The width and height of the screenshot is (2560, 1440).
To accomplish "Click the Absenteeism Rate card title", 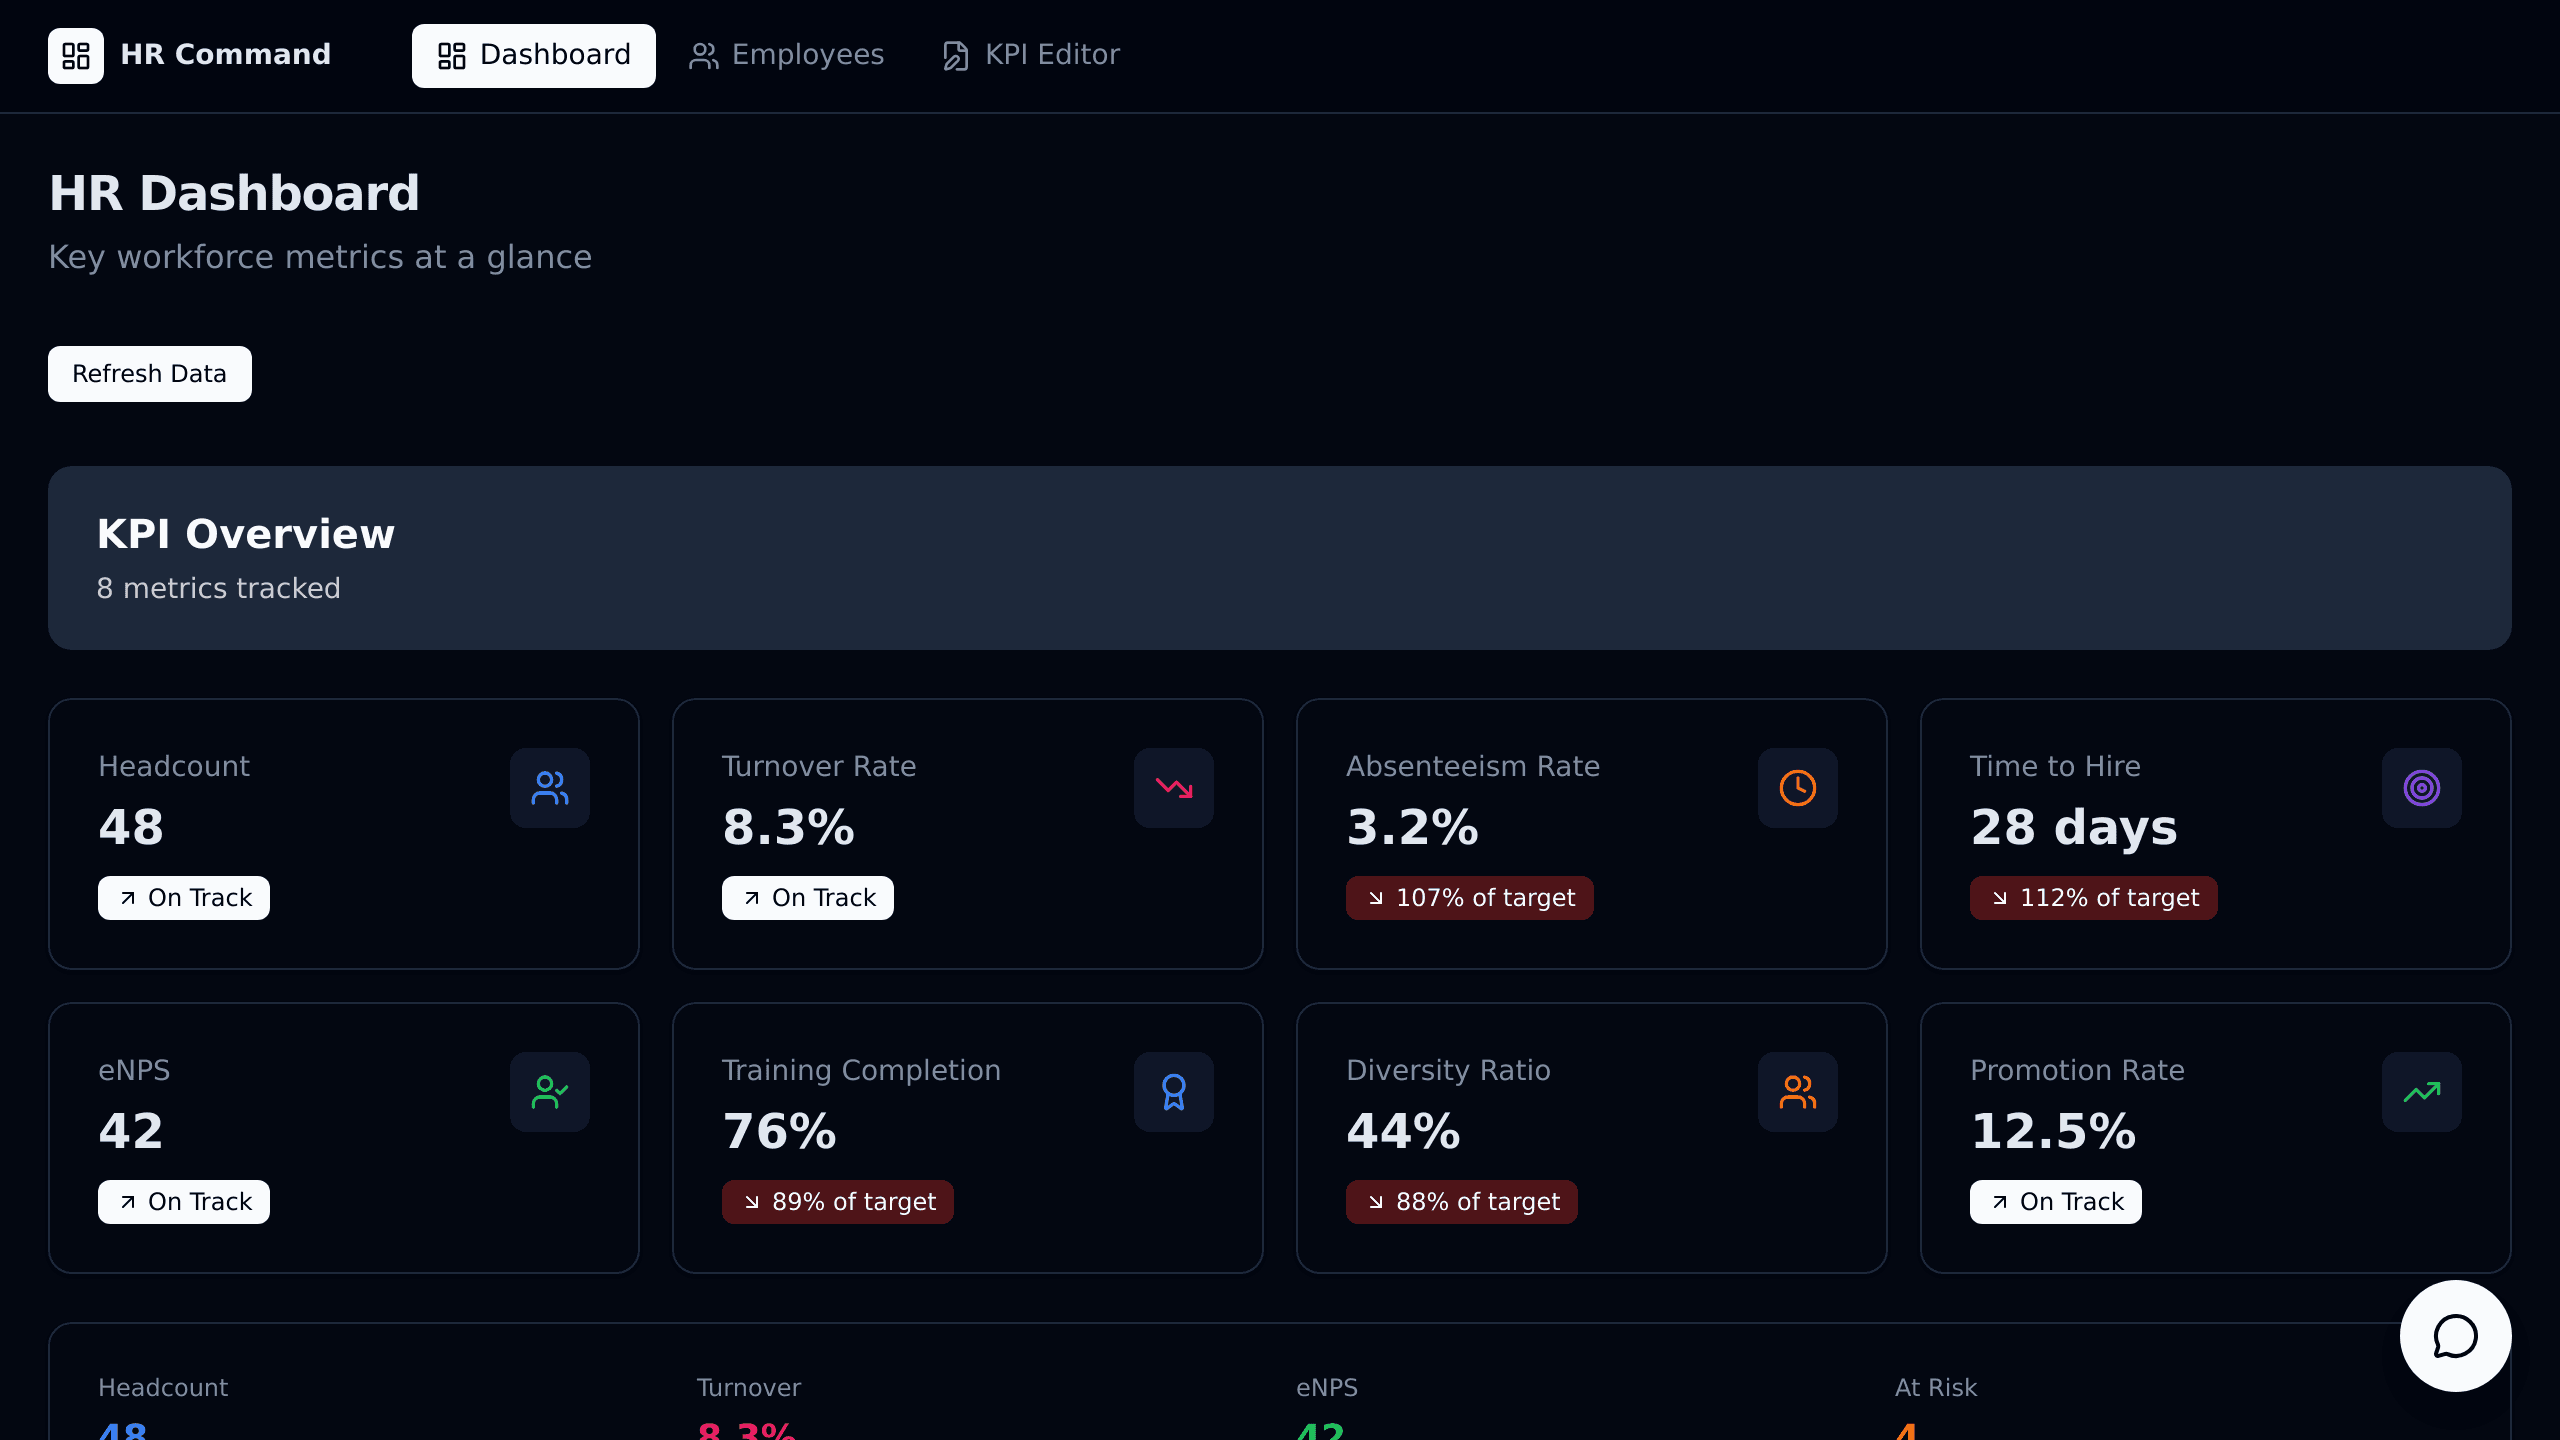I will (1473, 766).
